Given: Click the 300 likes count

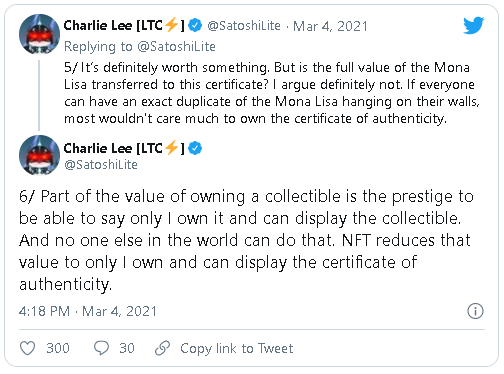Looking at the screenshot, I should pos(58,348).
